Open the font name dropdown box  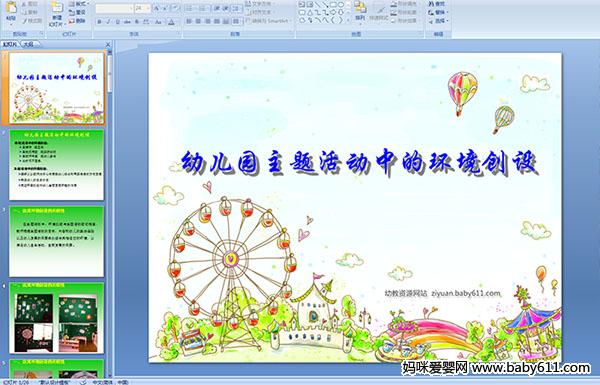114,8
